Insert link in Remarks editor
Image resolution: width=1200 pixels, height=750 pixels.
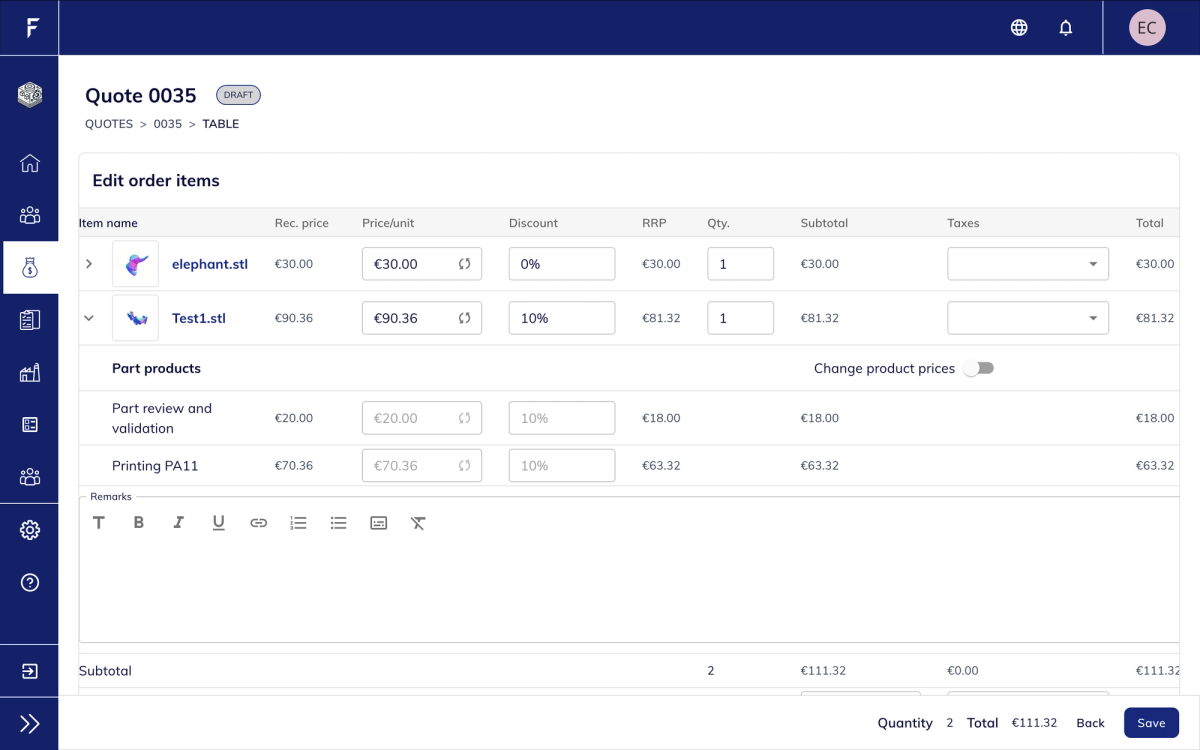tap(259, 522)
